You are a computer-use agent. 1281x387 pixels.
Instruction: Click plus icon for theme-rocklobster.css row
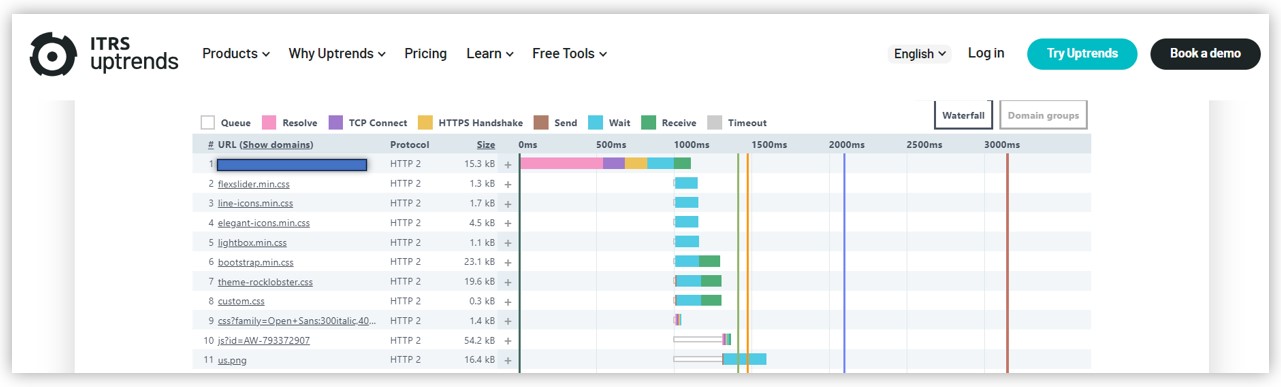pos(508,282)
